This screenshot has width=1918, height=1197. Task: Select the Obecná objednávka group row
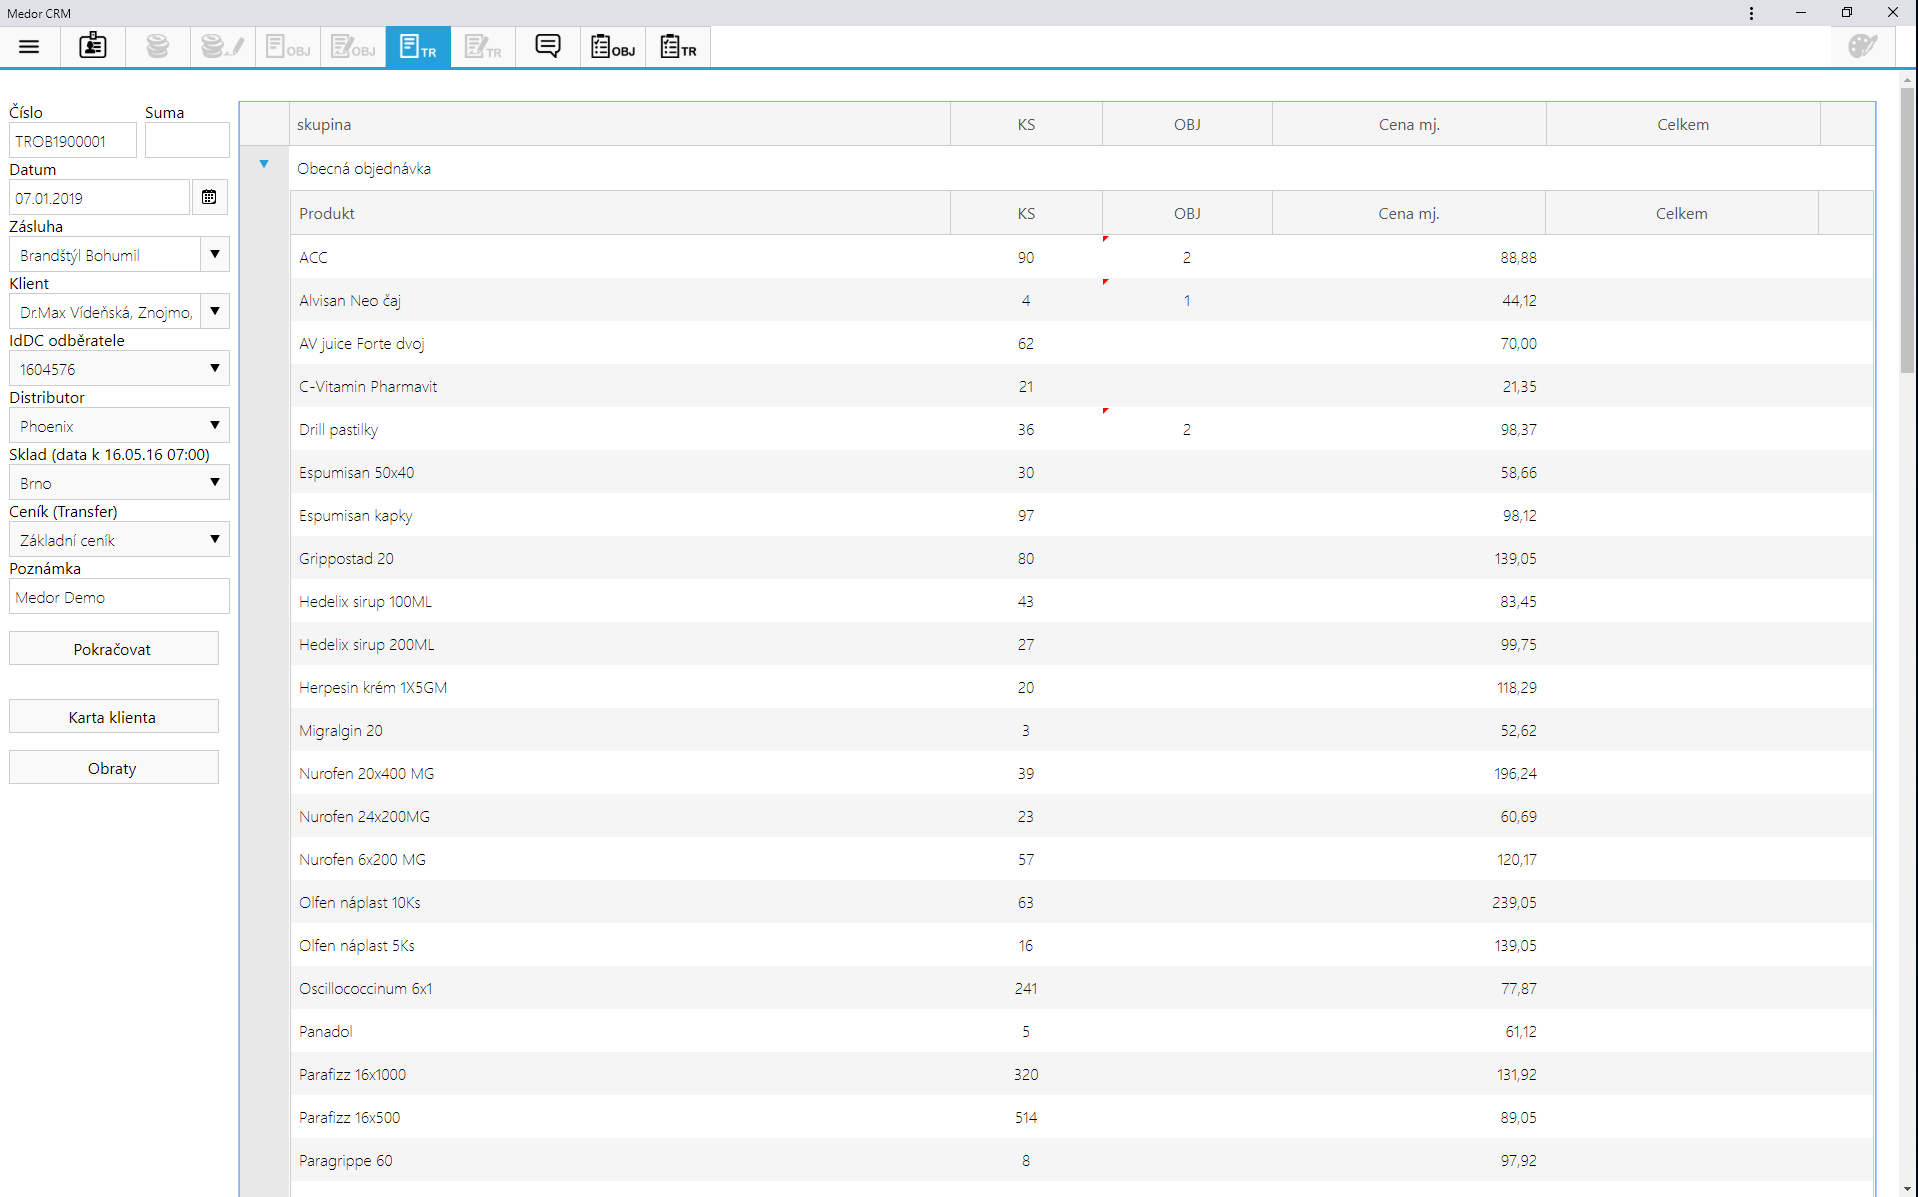1082,168
